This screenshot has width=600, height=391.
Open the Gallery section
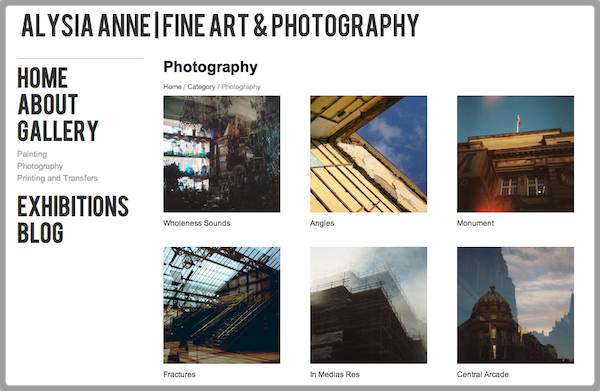click(58, 131)
